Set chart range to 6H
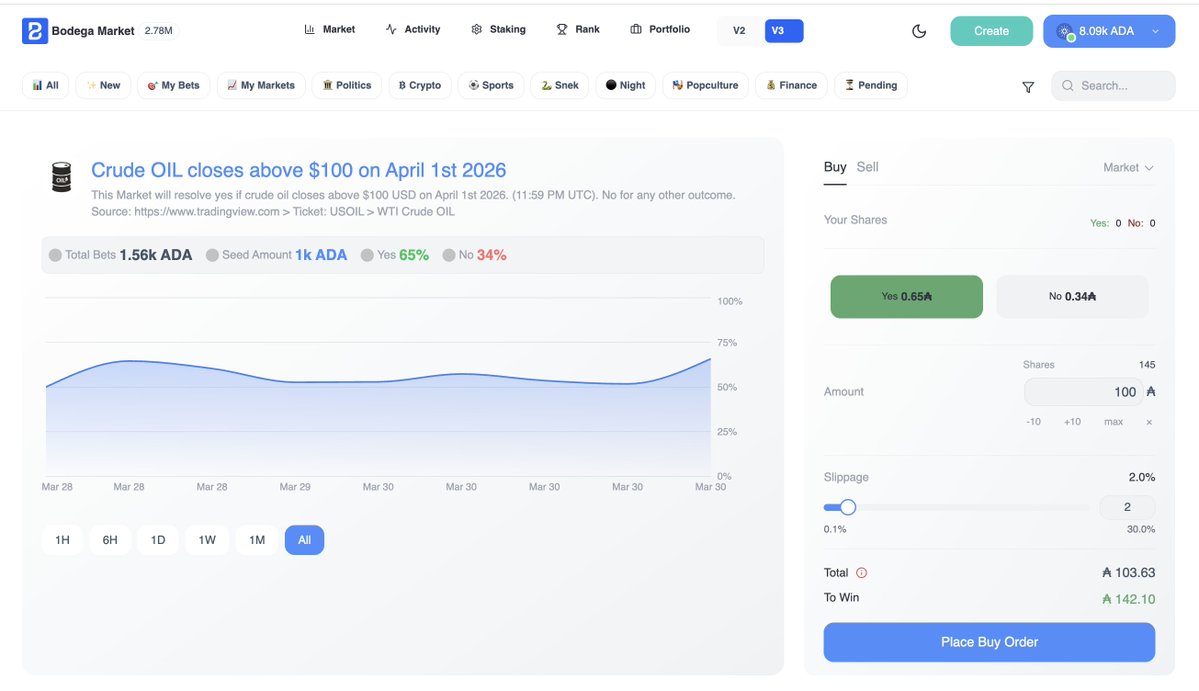This screenshot has width=1199, height=691. [110, 540]
